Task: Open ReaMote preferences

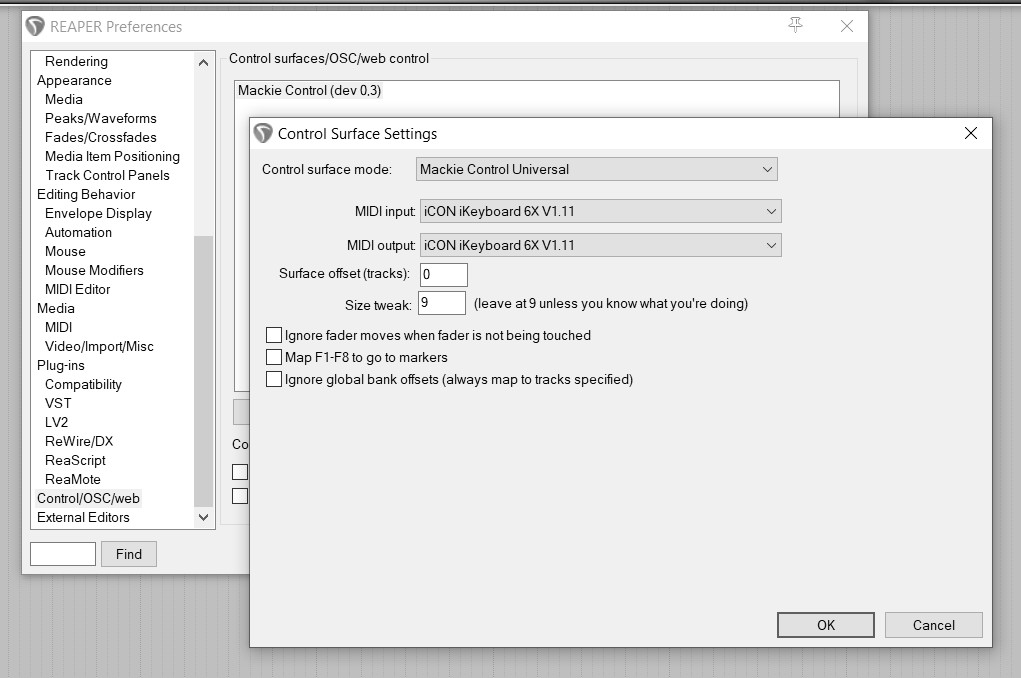Action: [73, 479]
